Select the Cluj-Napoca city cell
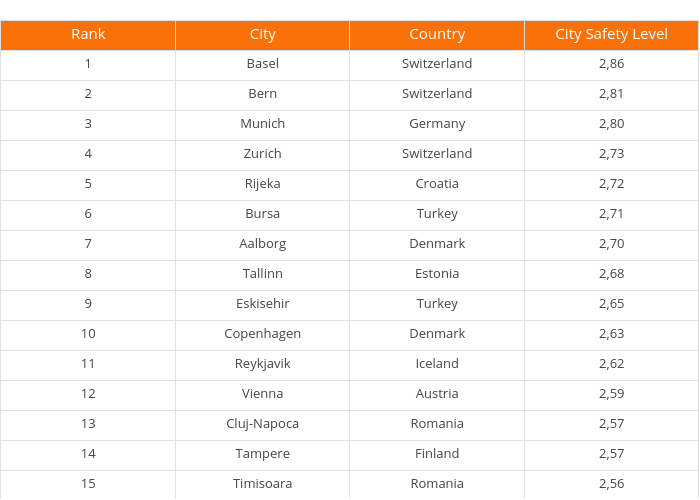 (262, 424)
